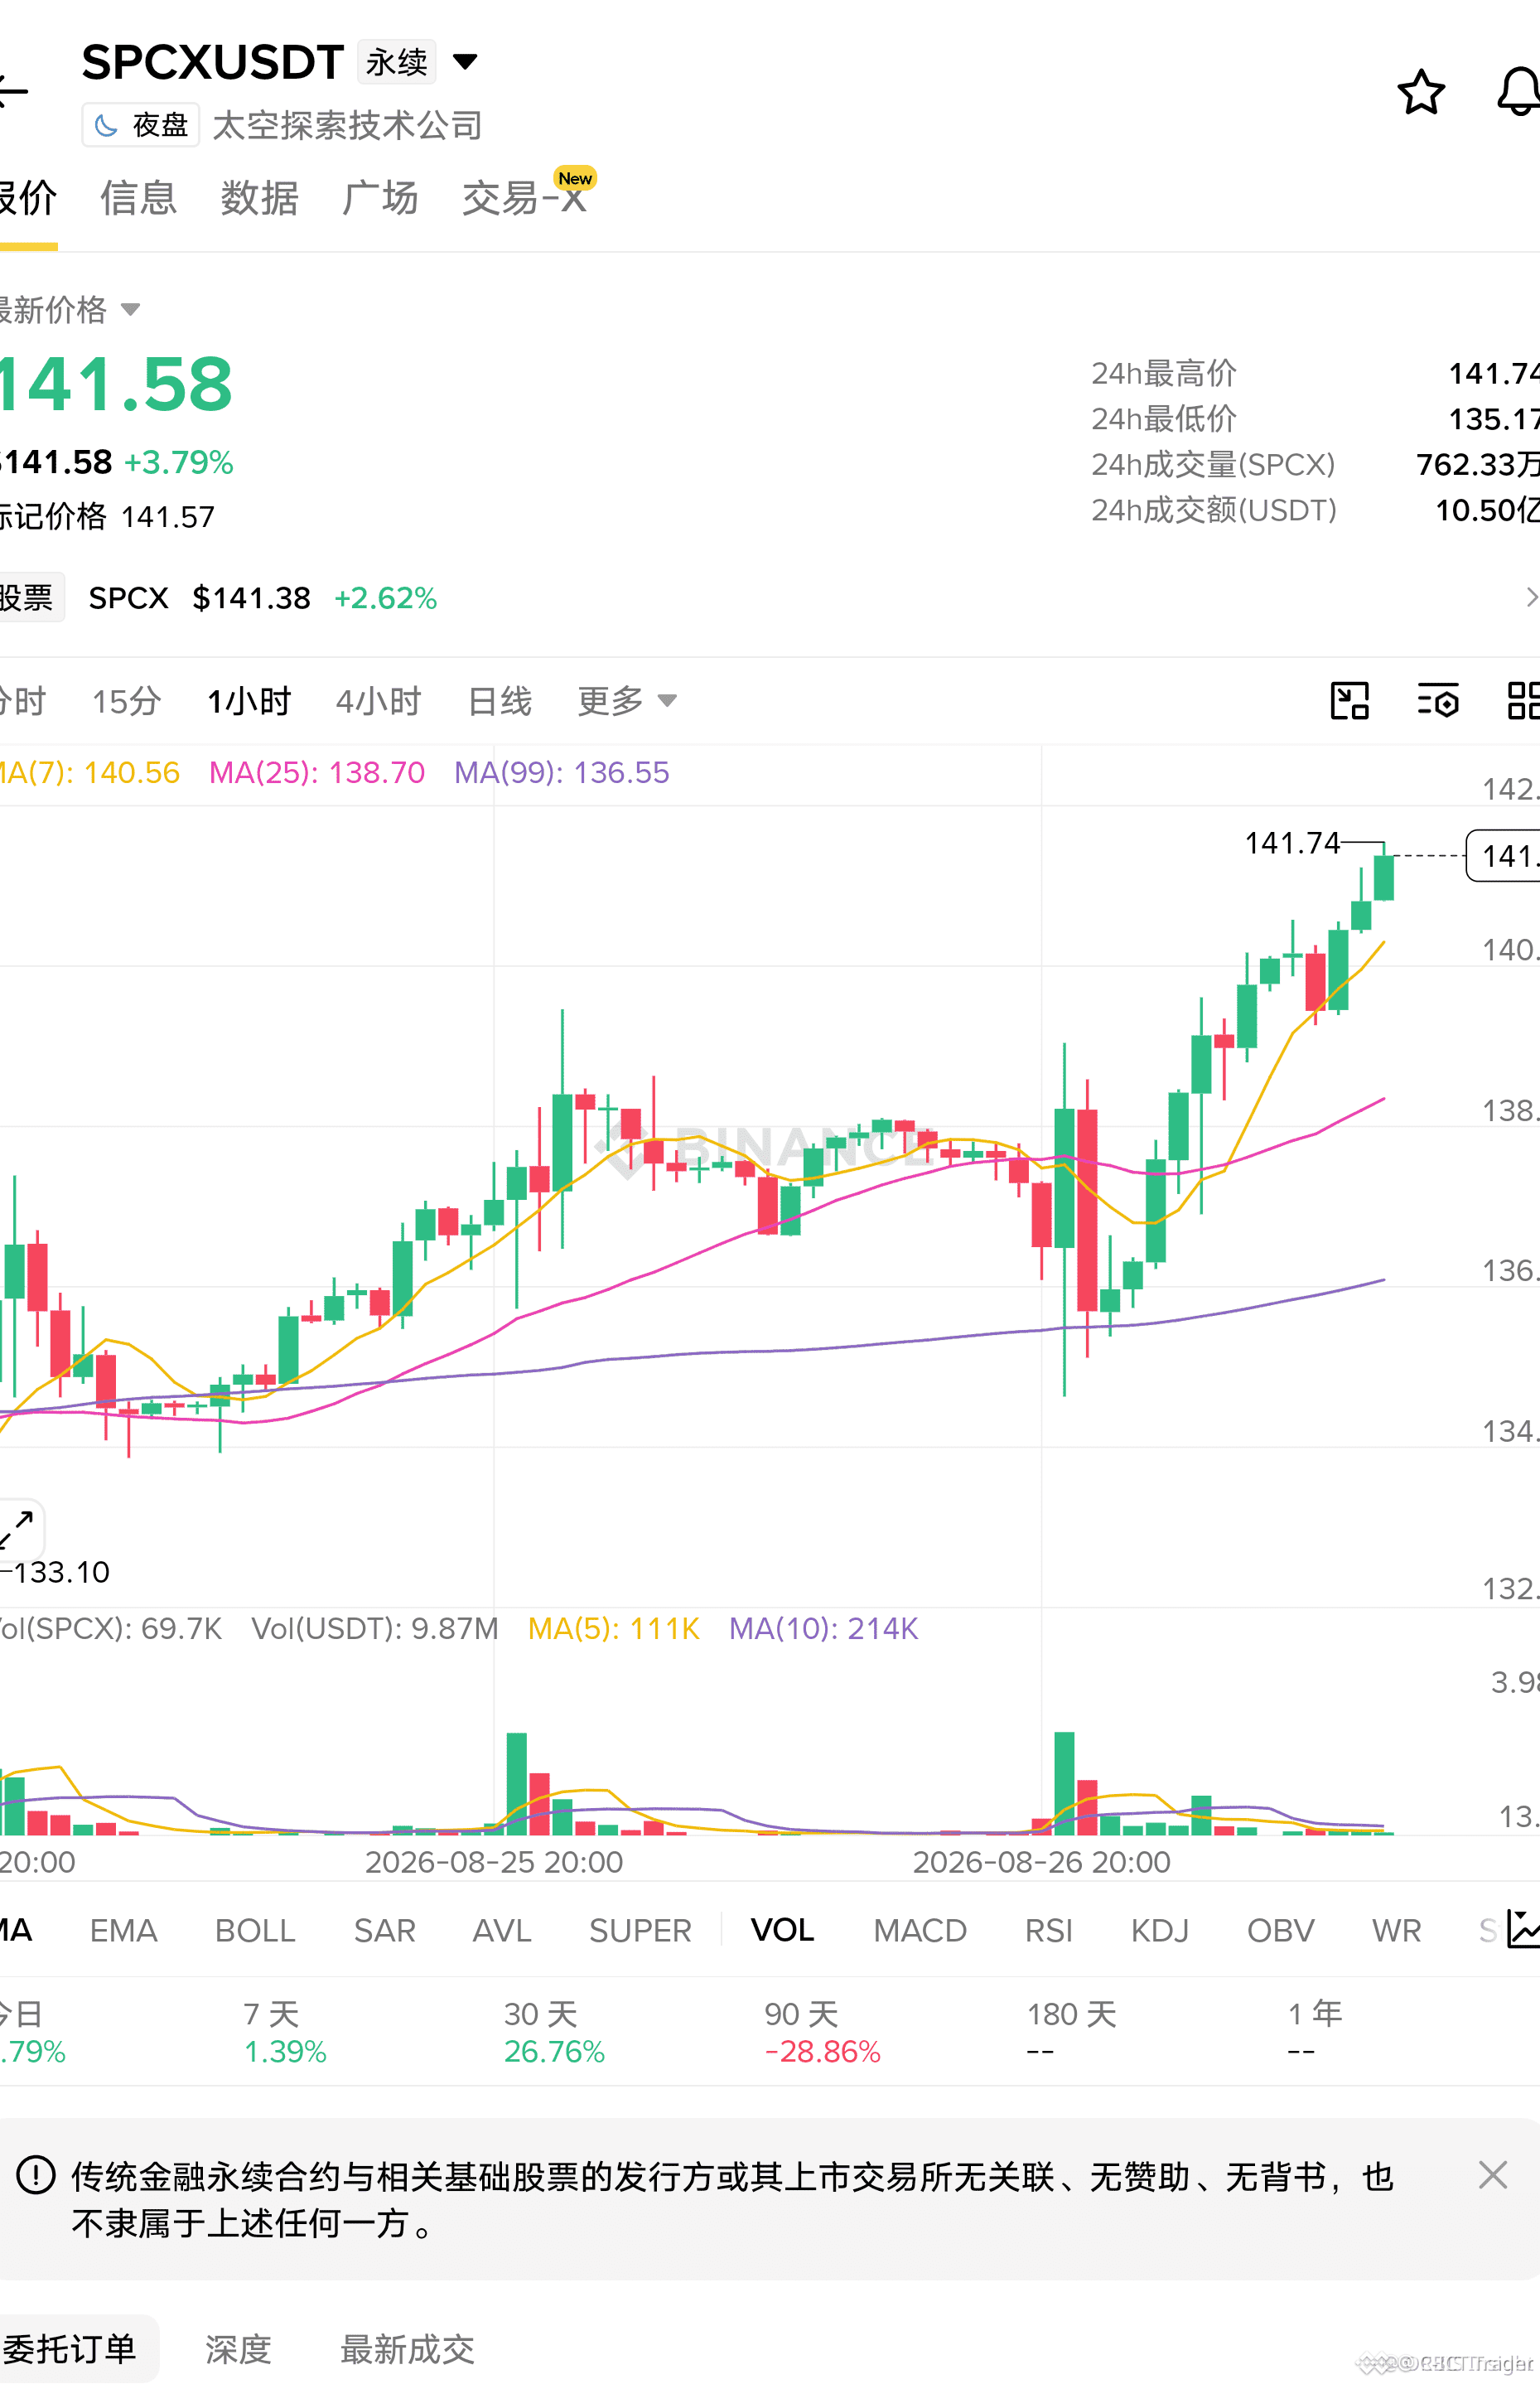Click the 永续 perpetual contract badge

click(396, 62)
